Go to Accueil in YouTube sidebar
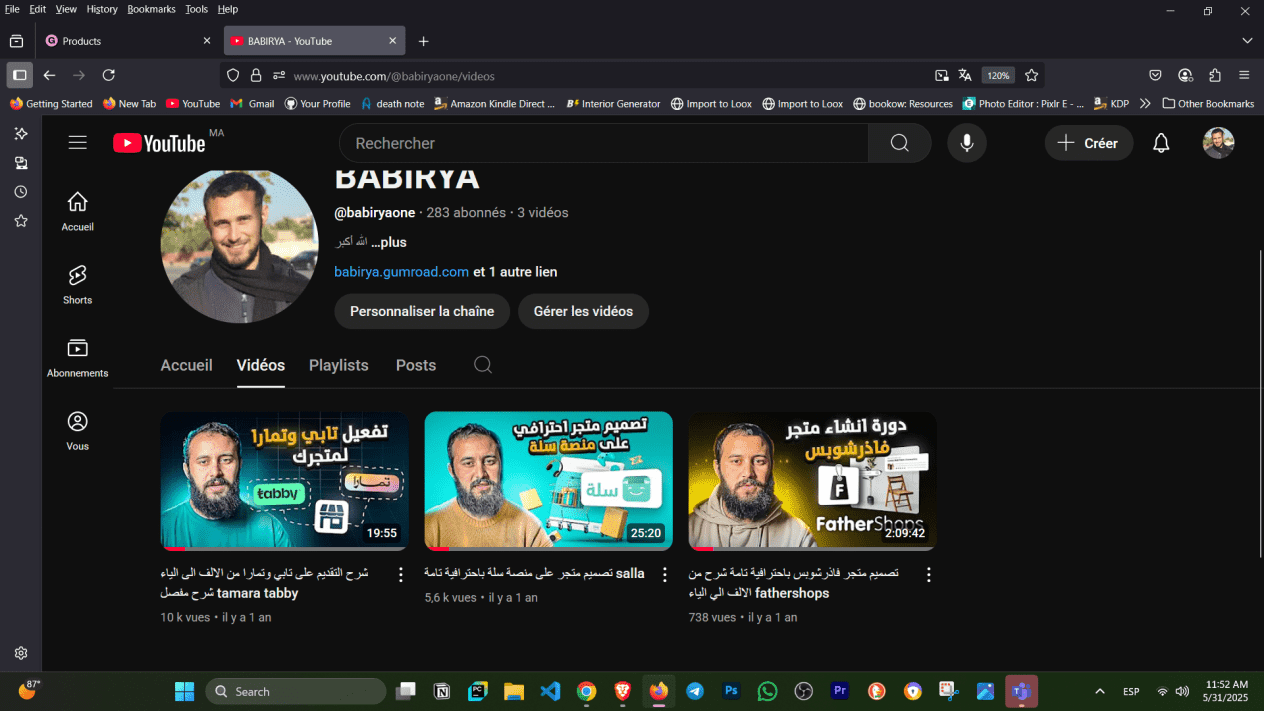The width and height of the screenshot is (1264, 711). [x=77, y=211]
